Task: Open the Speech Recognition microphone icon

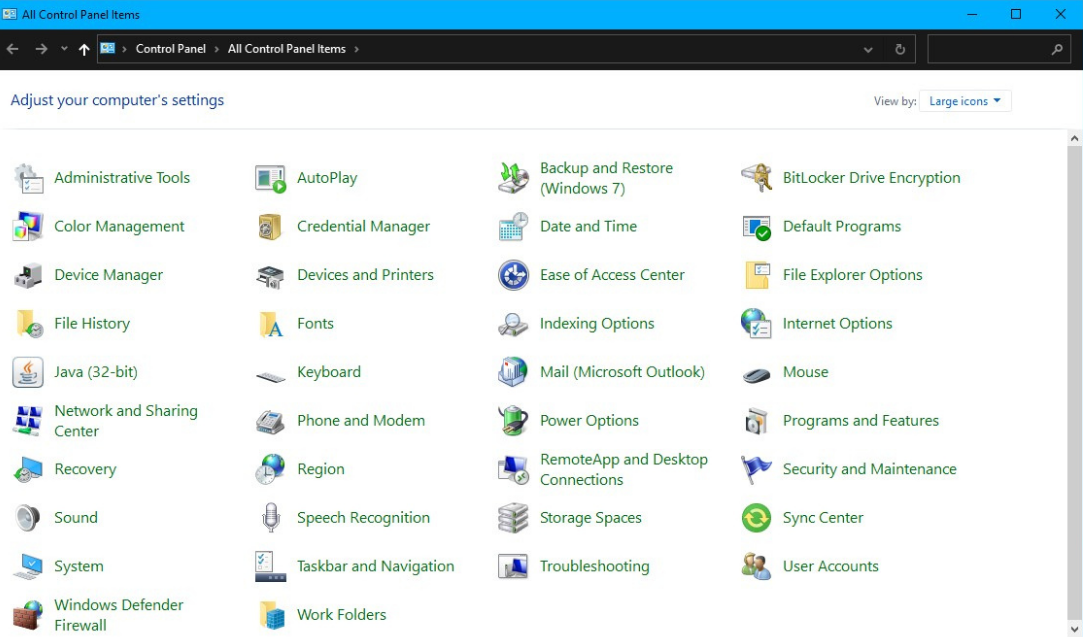Action: point(271,517)
